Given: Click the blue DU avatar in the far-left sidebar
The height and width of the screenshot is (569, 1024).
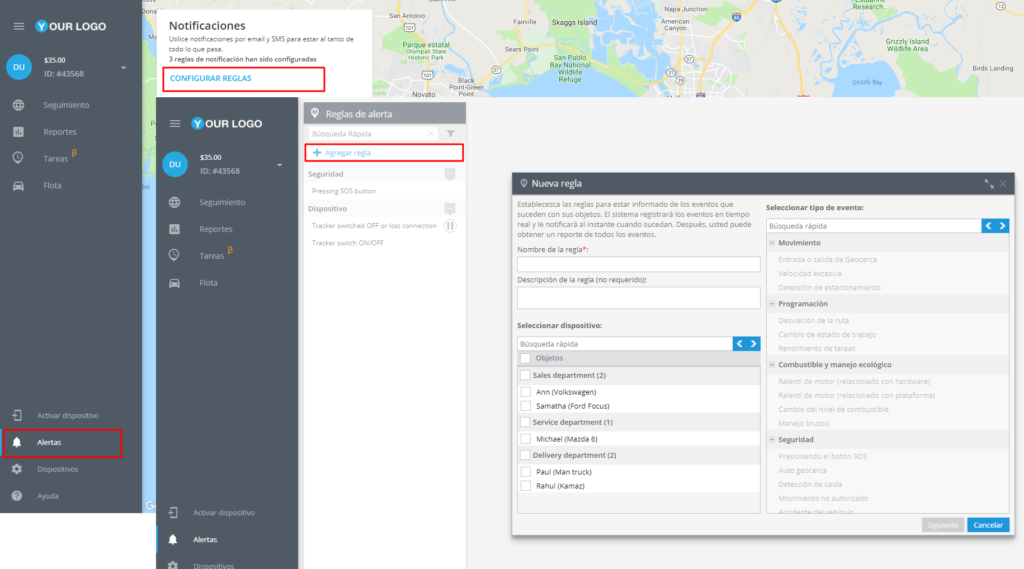Looking at the screenshot, I should tap(18, 67).
